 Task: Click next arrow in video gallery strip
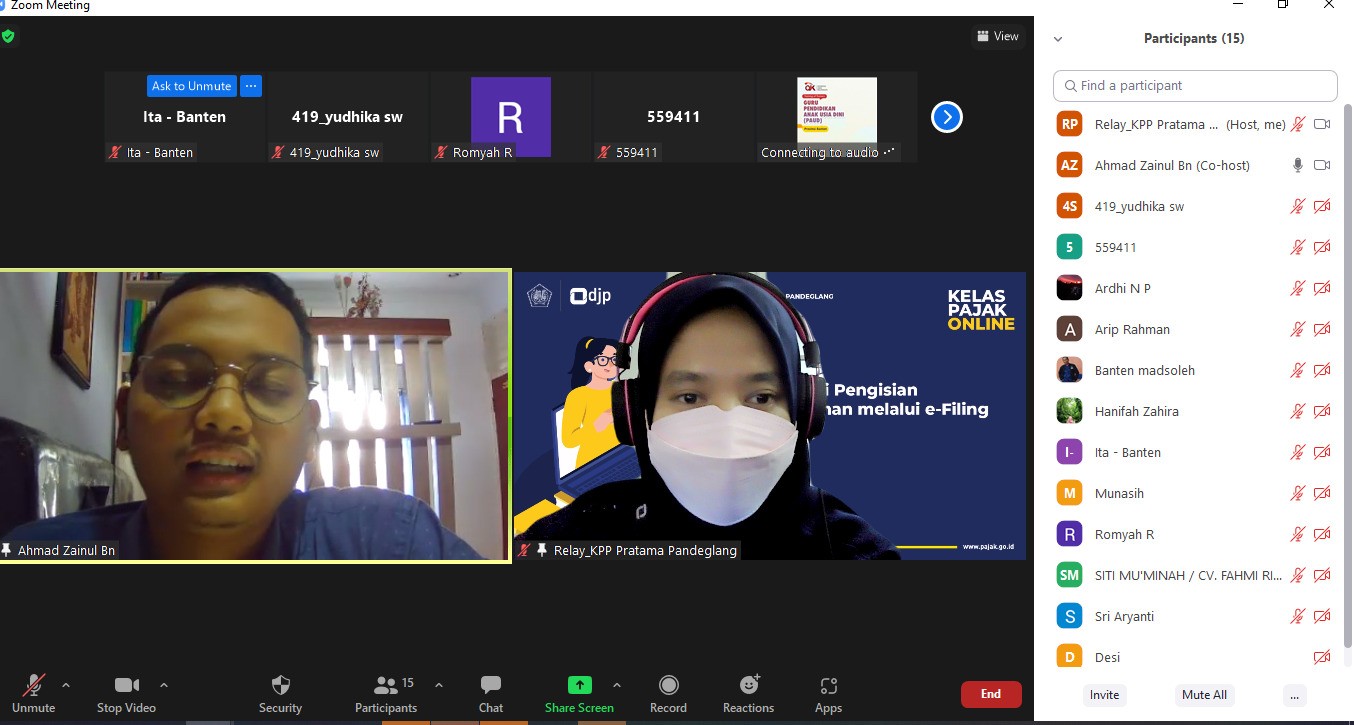[946, 117]
